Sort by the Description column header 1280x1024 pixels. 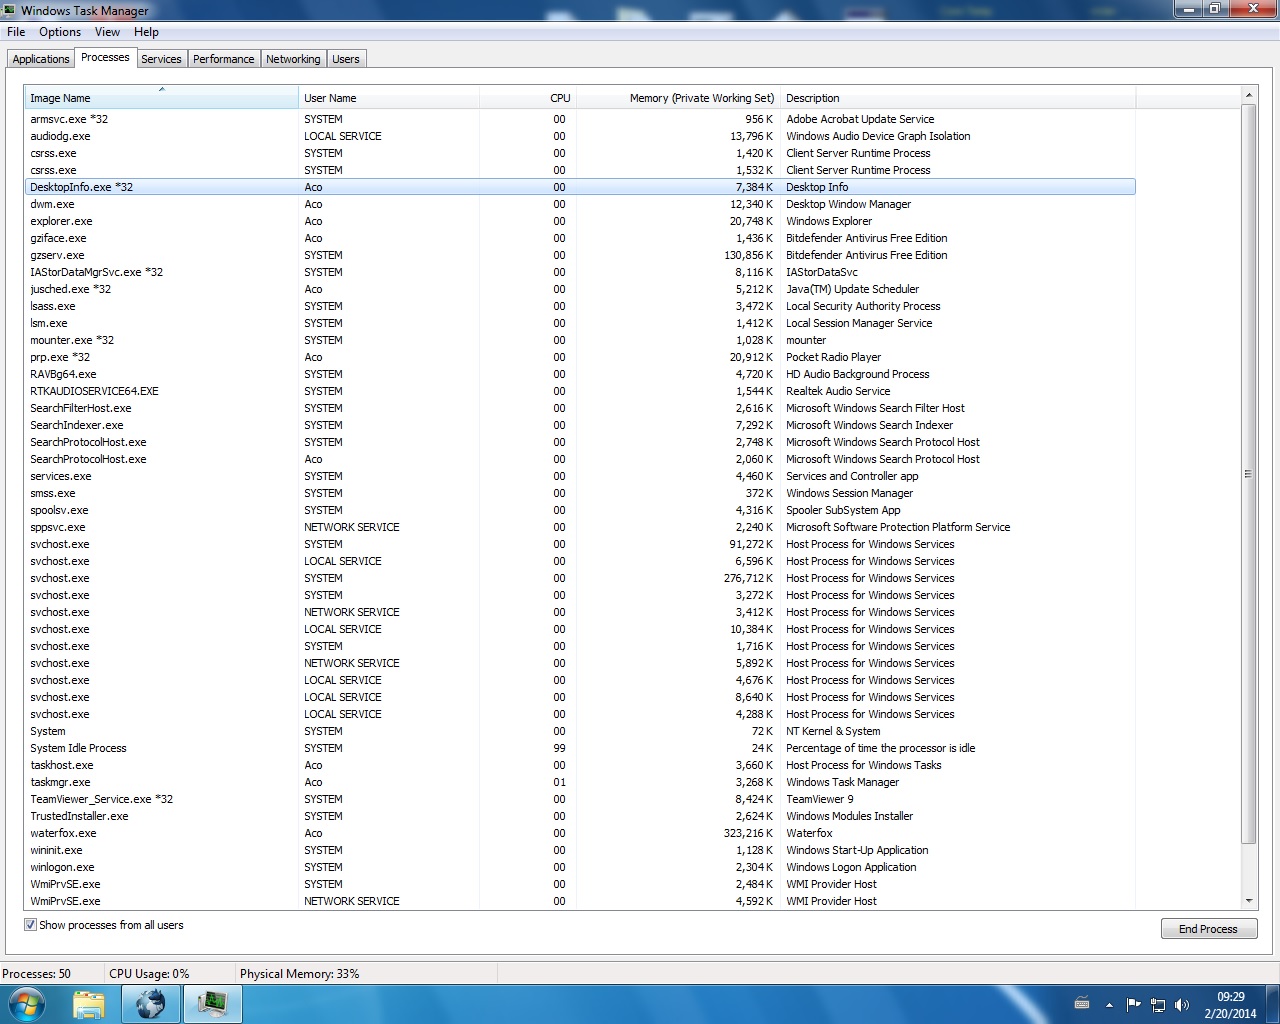click(958, 98)
